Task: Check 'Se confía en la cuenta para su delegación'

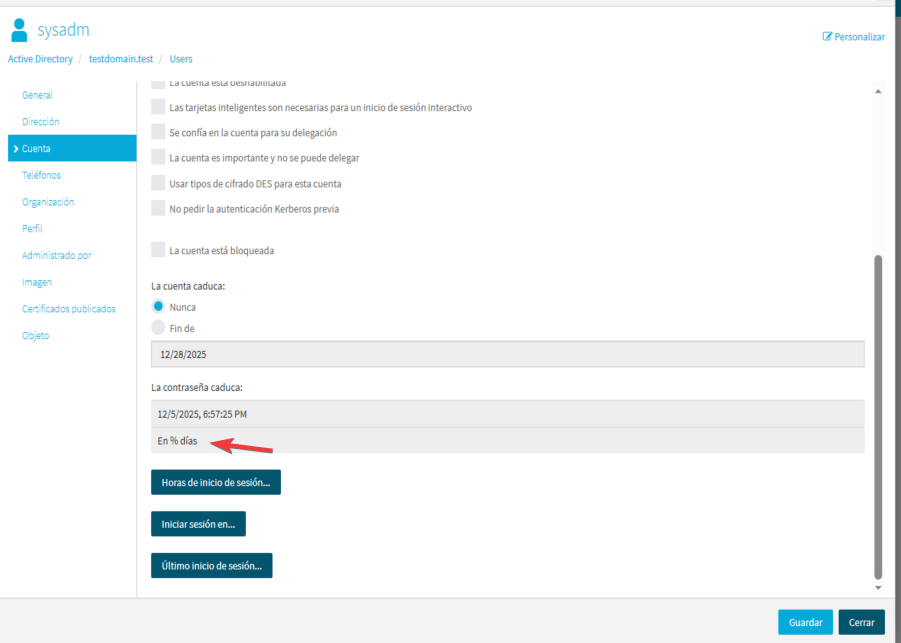Action: 157,132
